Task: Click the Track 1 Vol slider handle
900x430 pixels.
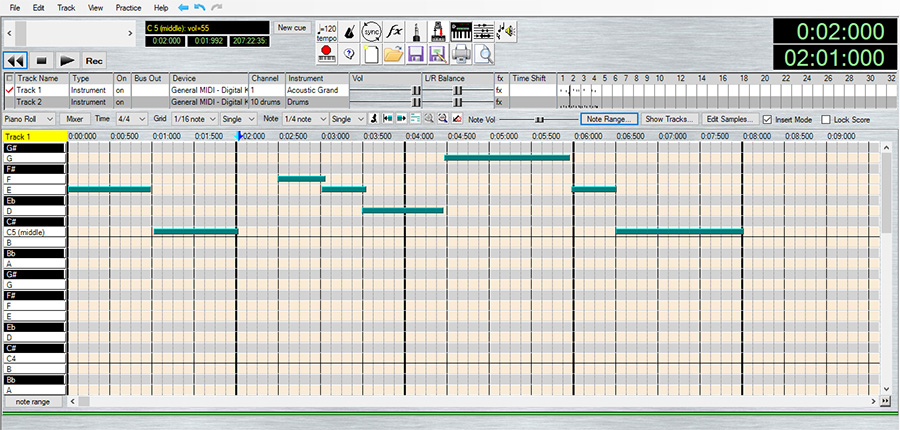Action: click(416, 90)
